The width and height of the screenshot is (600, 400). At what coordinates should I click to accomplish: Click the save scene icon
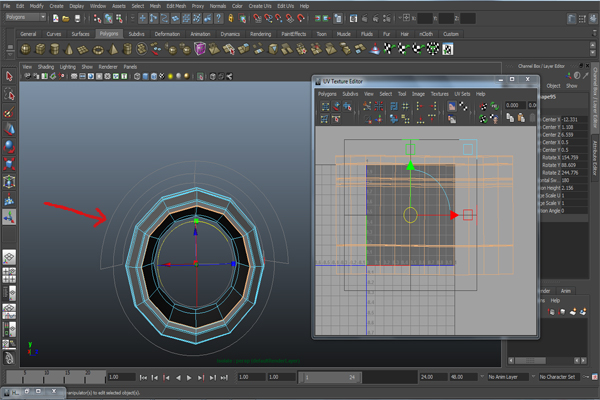point(77,18)
